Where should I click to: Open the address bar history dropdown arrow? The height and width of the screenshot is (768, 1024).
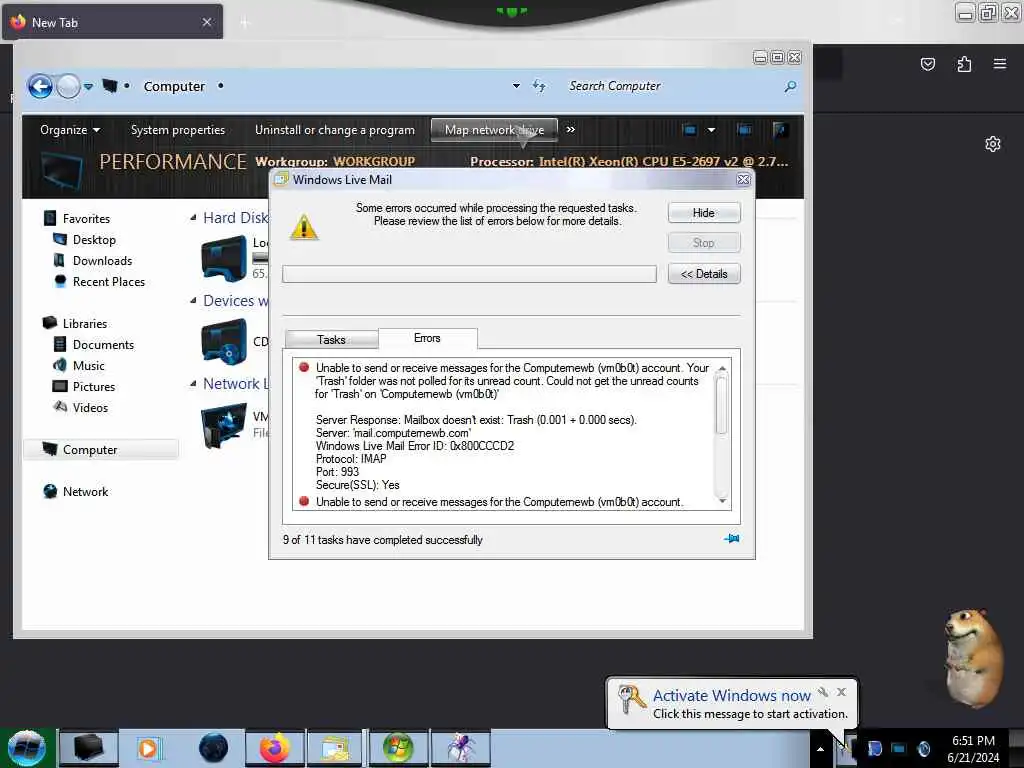(x=516, y=86)
